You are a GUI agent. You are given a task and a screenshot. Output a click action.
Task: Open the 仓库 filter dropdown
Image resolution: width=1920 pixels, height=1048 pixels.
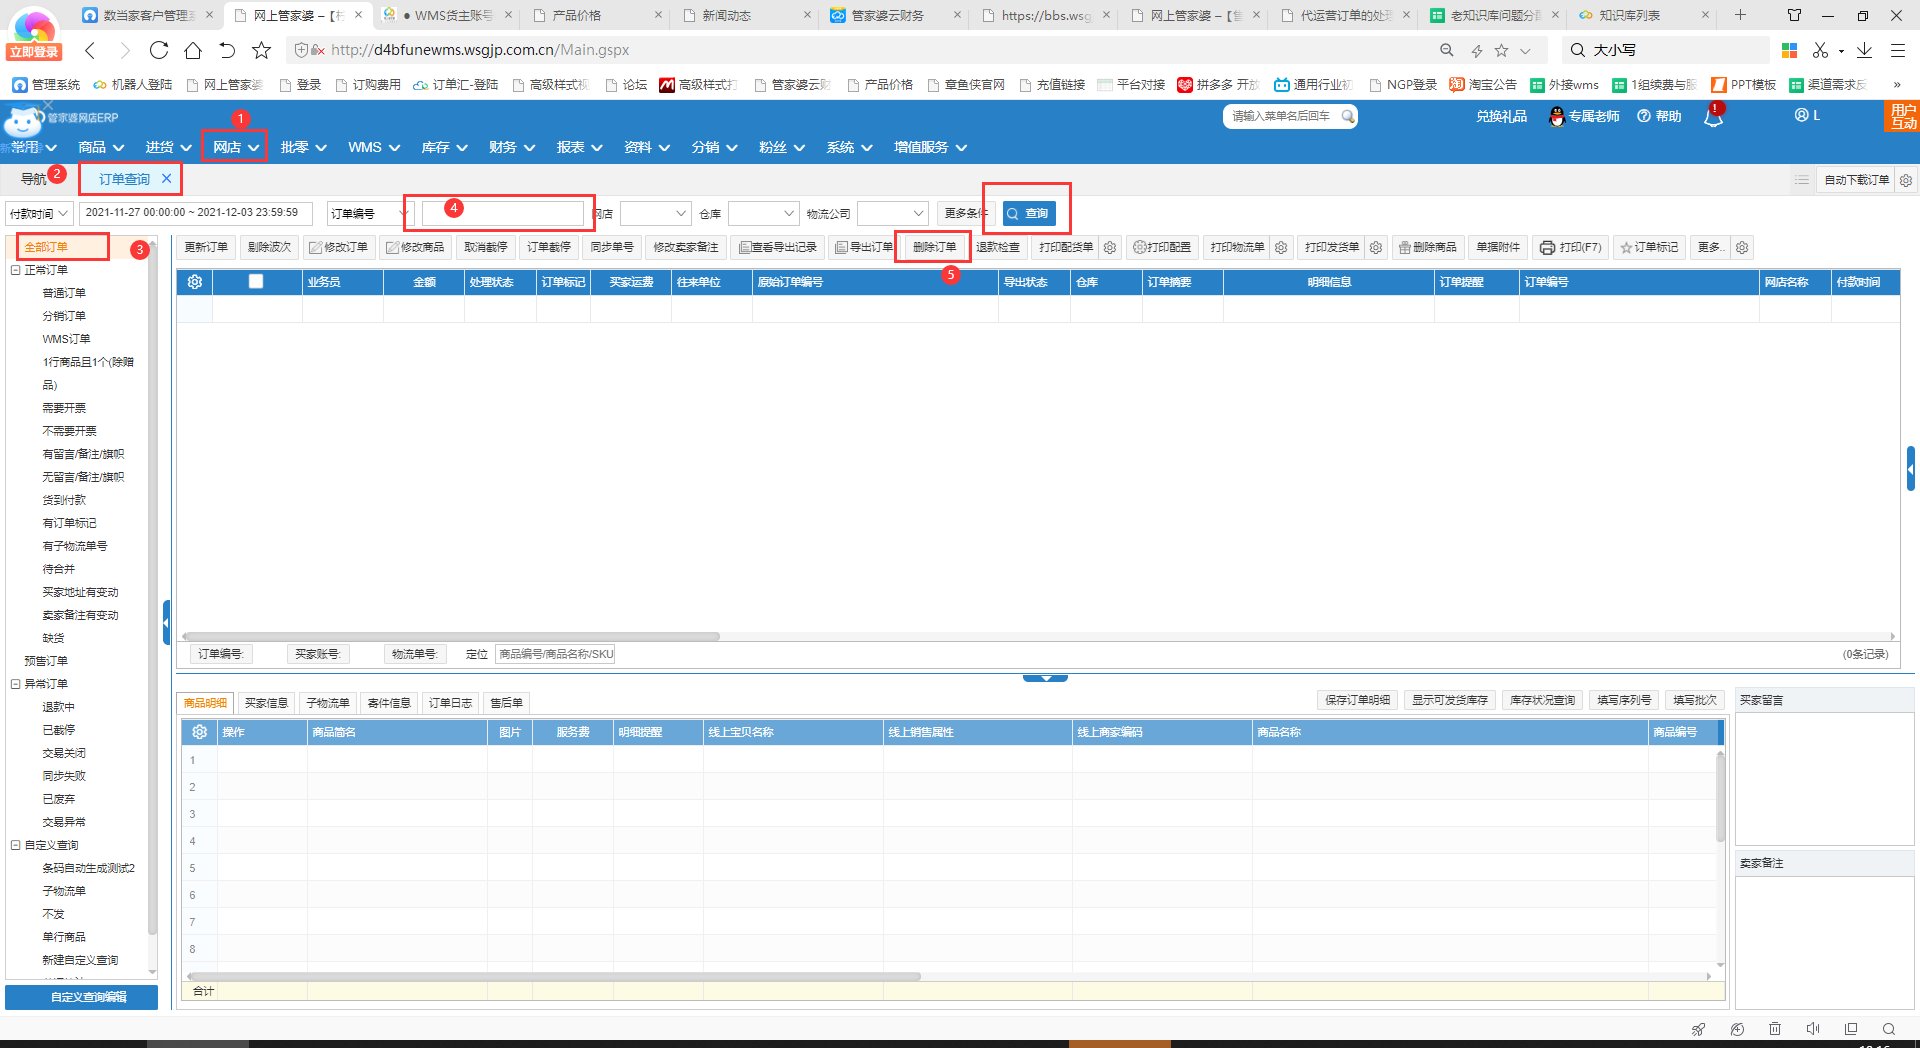tap(764, 213)
